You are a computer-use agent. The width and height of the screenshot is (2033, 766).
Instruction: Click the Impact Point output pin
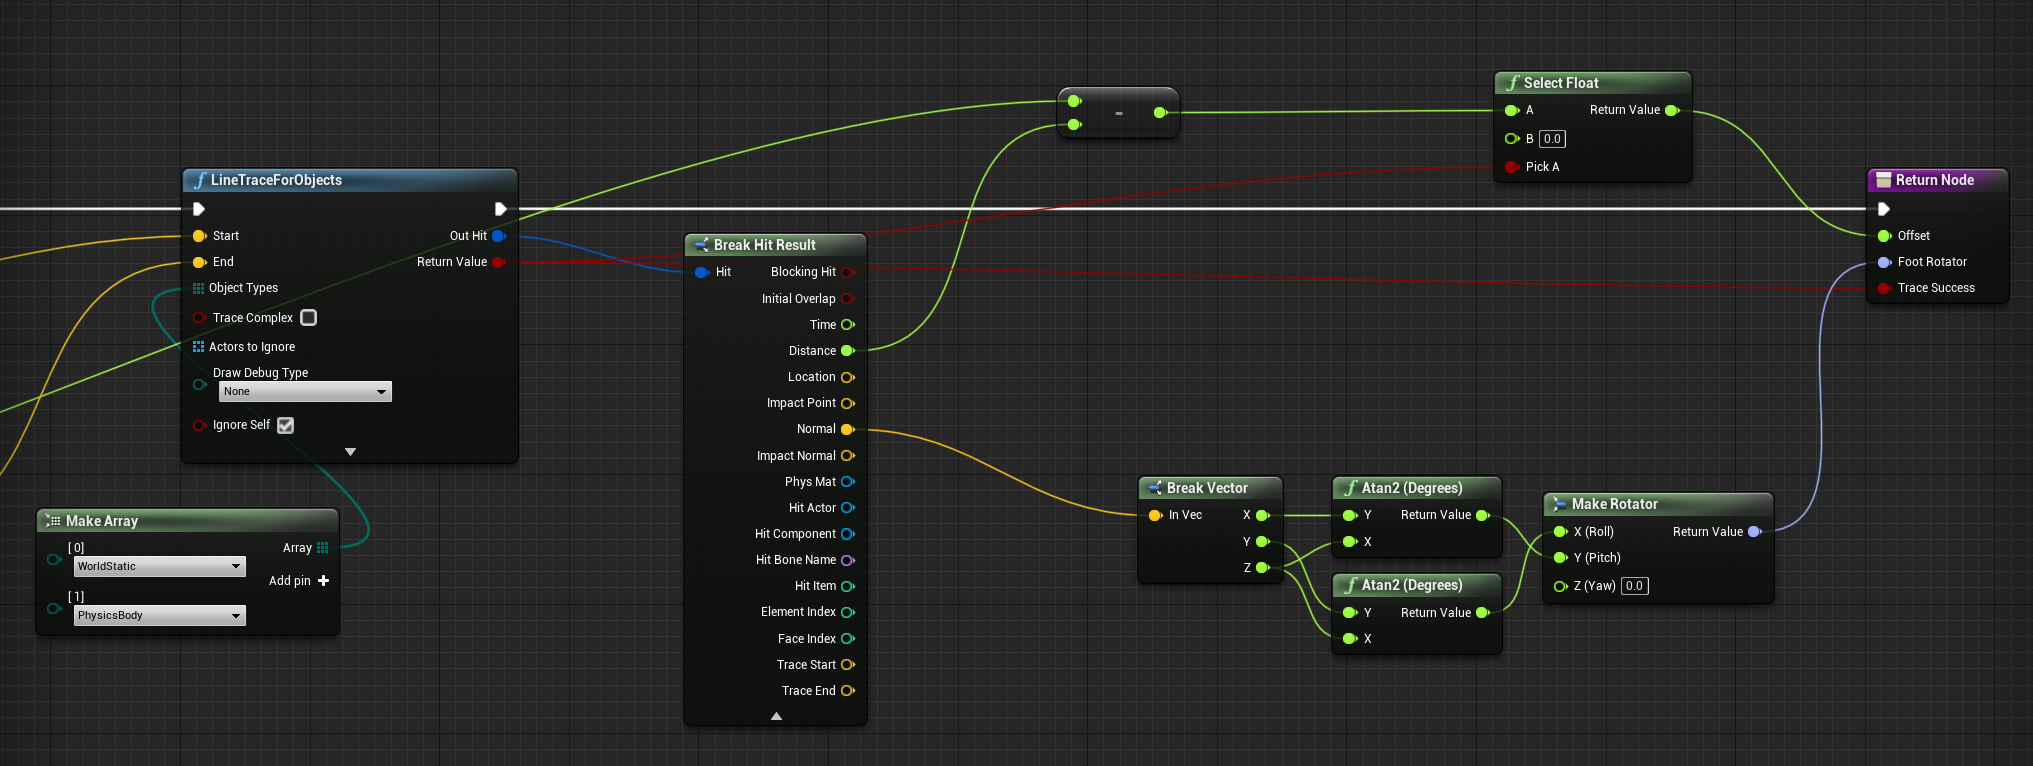(x=848, y=403)
